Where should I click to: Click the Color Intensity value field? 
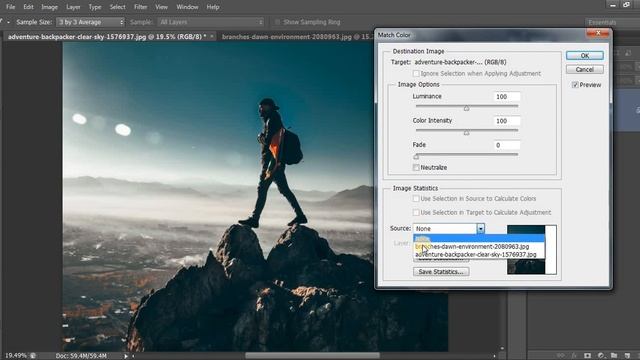pyautogui.click(x=507, y=121)
